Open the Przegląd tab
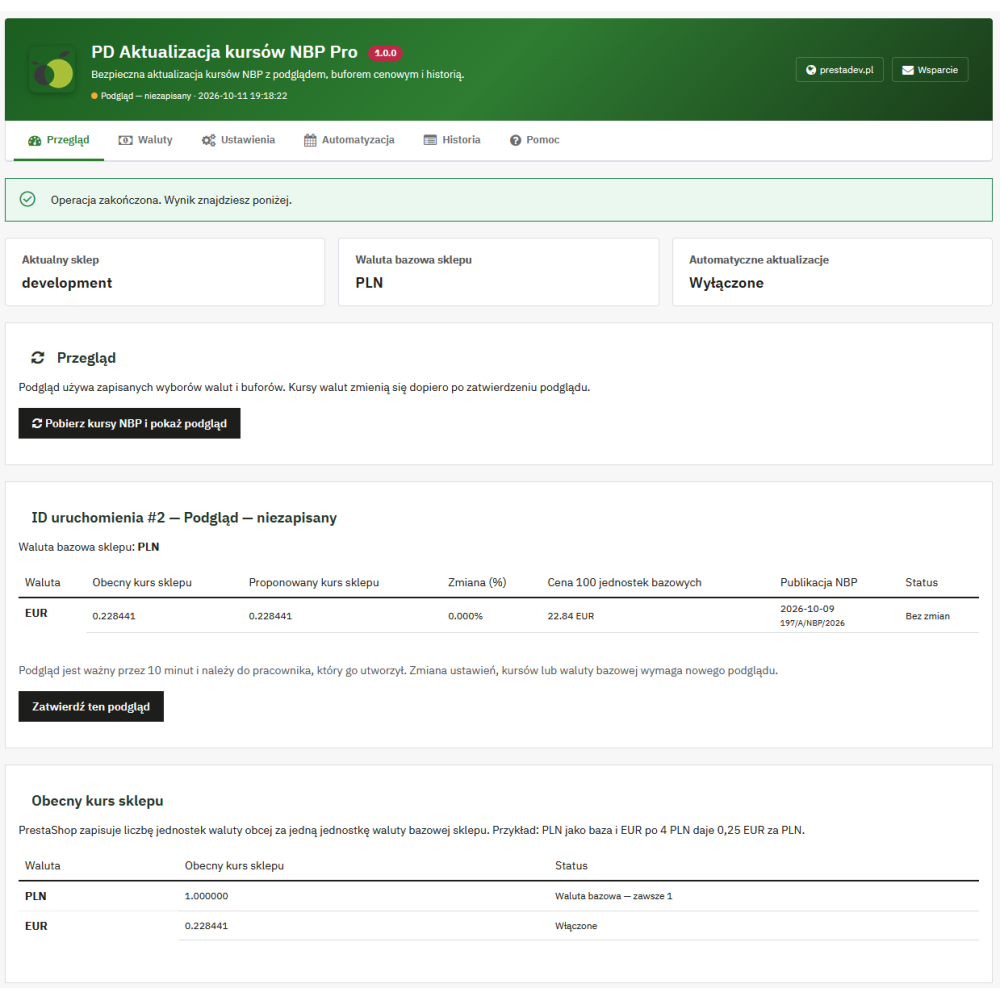 click(59, 140)
